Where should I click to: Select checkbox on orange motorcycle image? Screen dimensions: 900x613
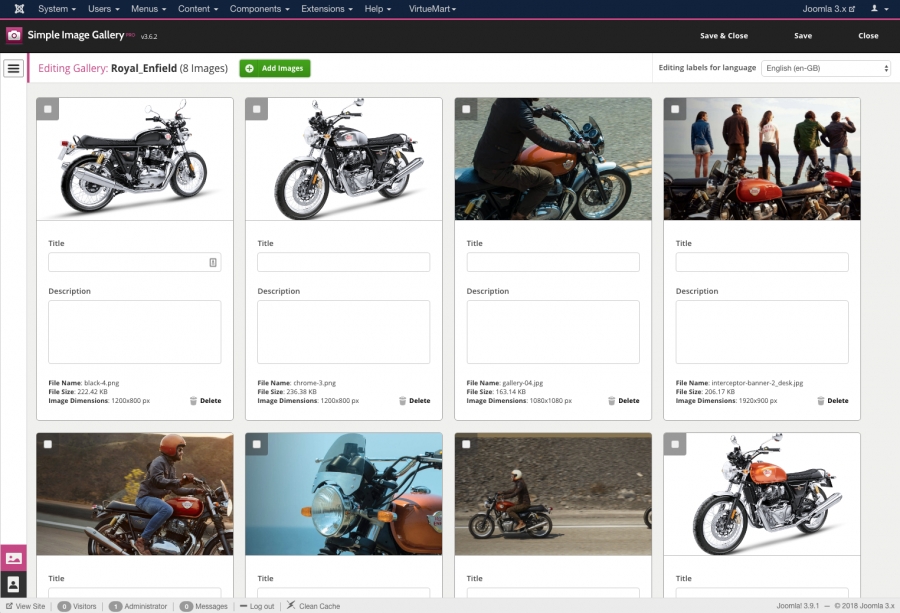point(675,444)
